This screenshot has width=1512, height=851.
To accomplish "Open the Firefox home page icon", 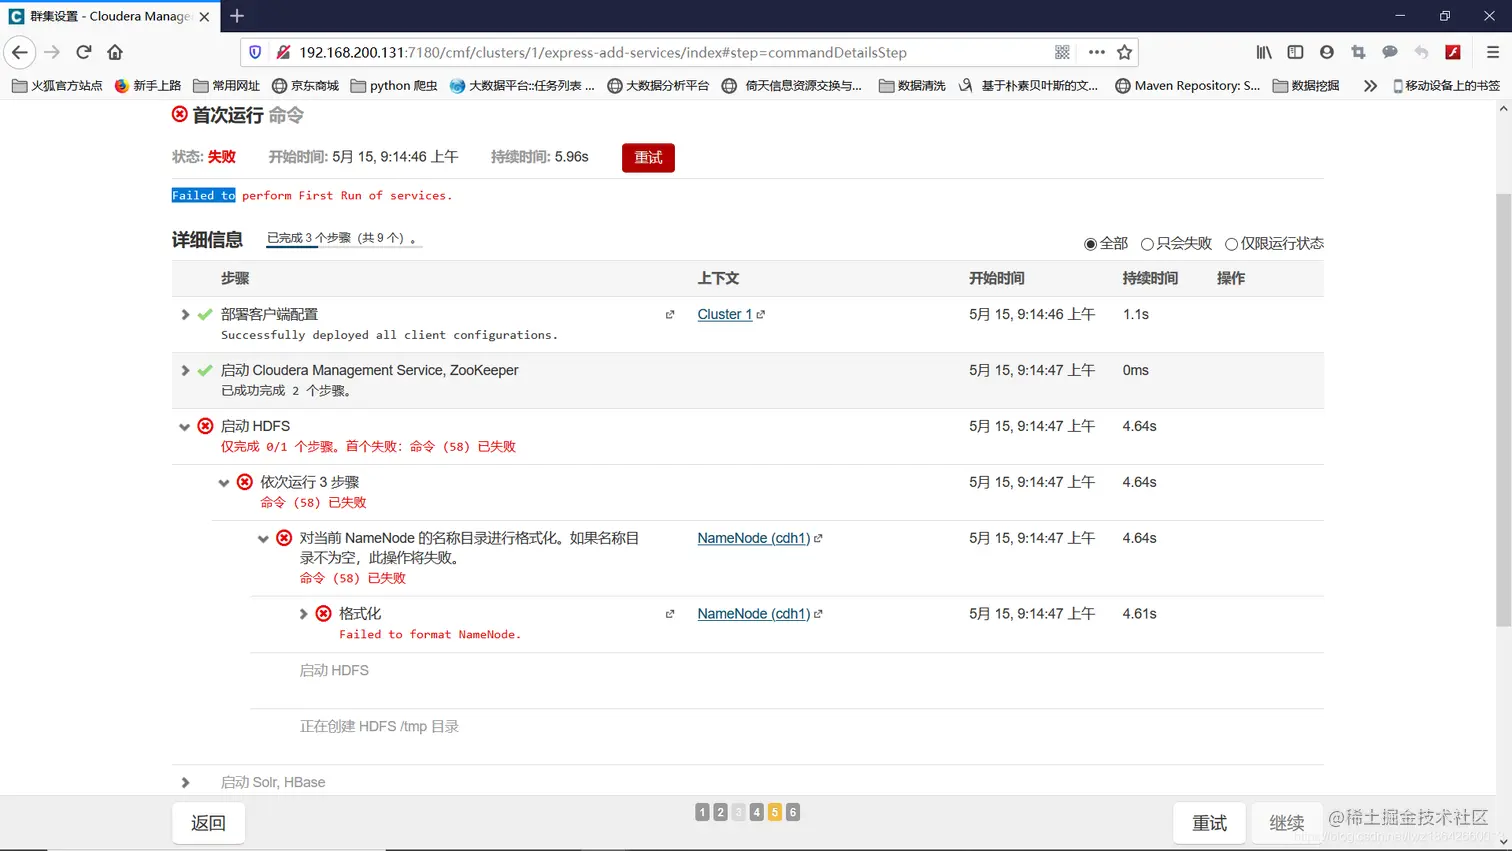I will (115, 52).
